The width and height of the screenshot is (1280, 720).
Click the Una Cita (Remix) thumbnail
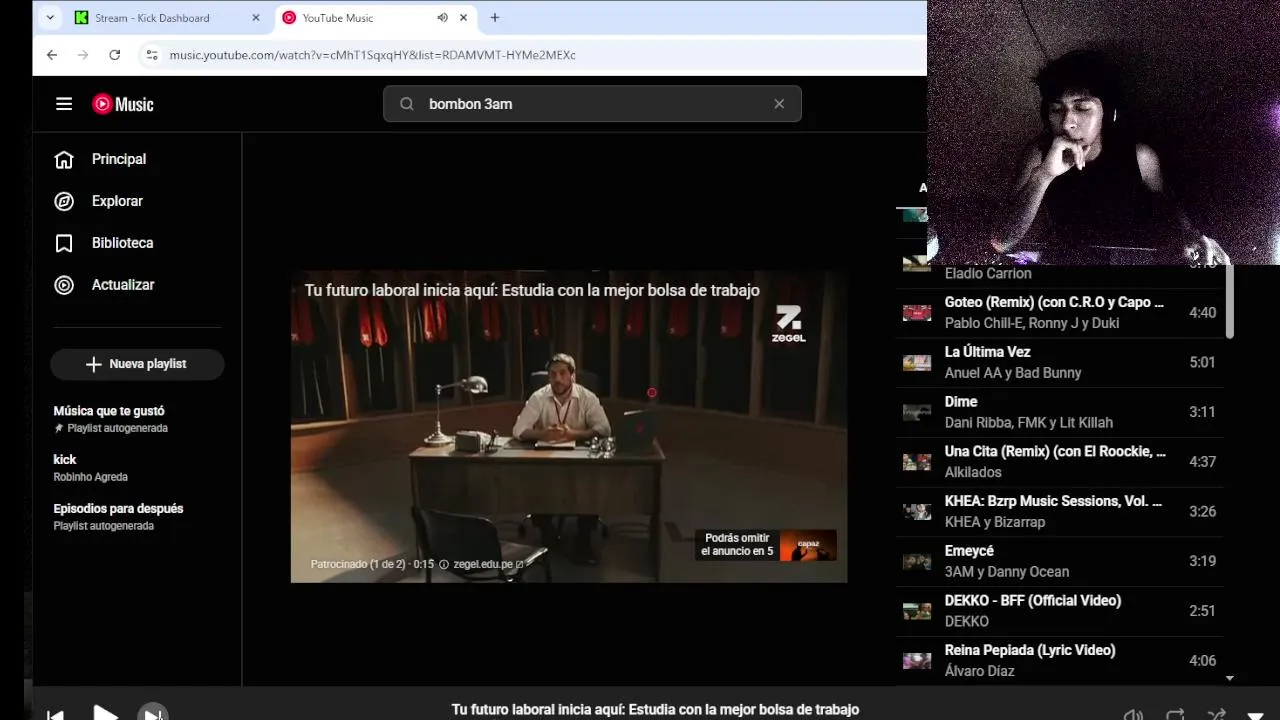click(917, 462)
